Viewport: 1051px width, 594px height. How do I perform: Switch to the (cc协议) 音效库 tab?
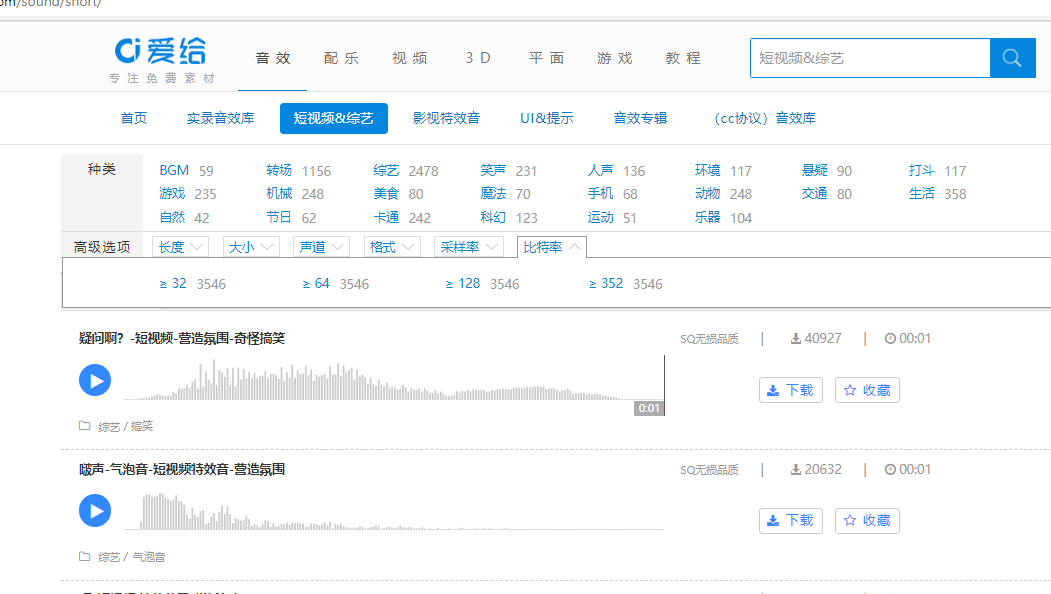click(764, 119)
